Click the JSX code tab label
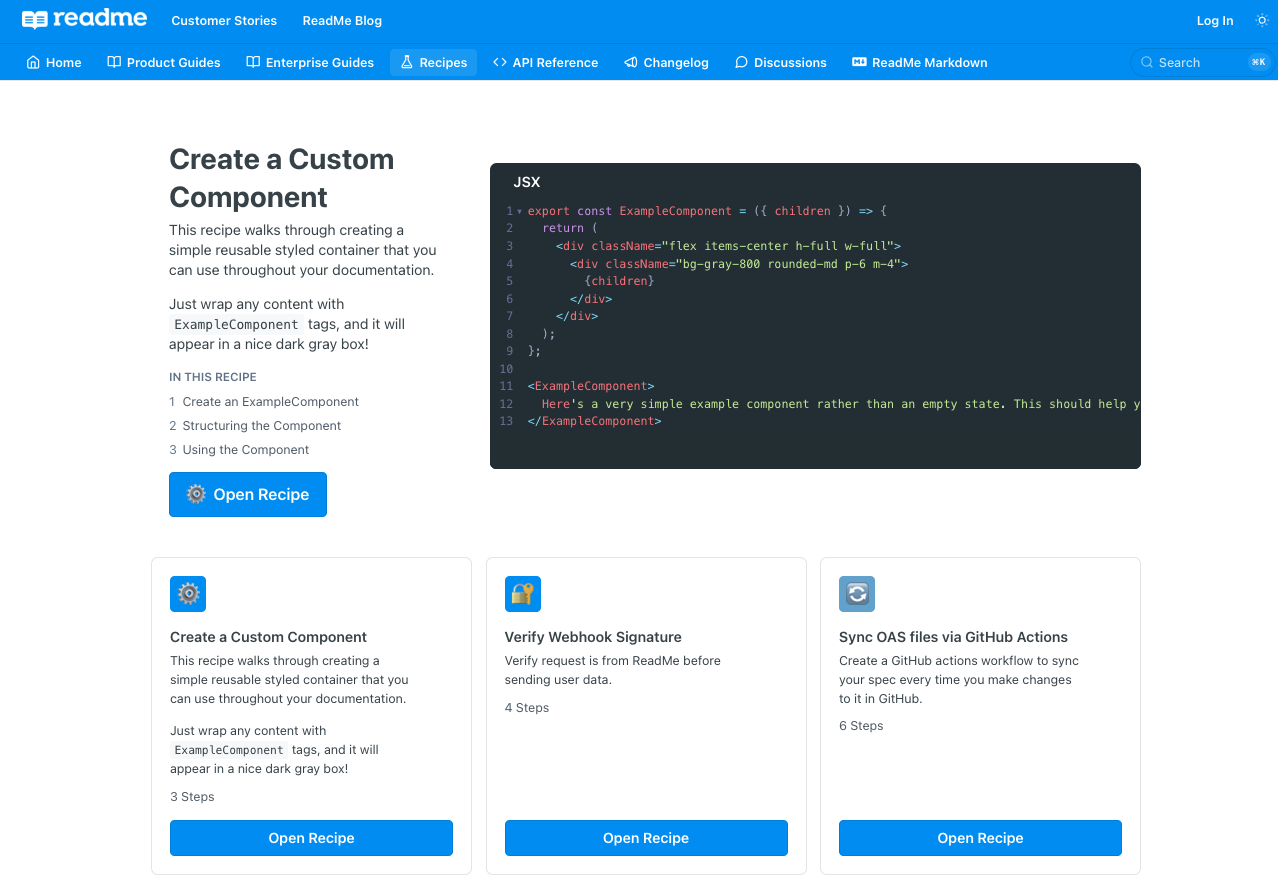This screenshot has width=1278, height=884. coord(526,182)
